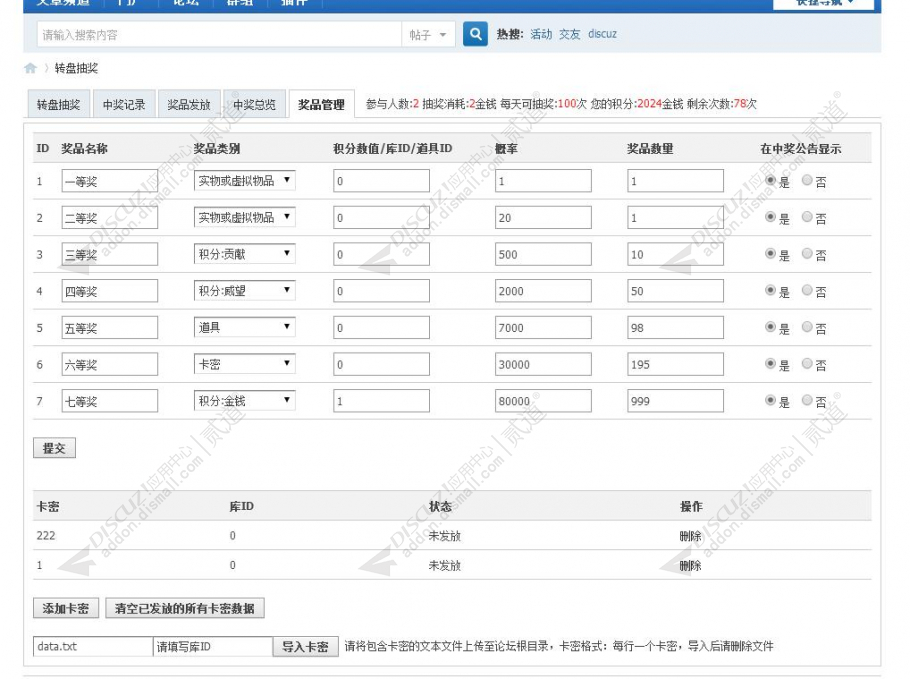Go to forum home via house icon

[x=30, y=68]
